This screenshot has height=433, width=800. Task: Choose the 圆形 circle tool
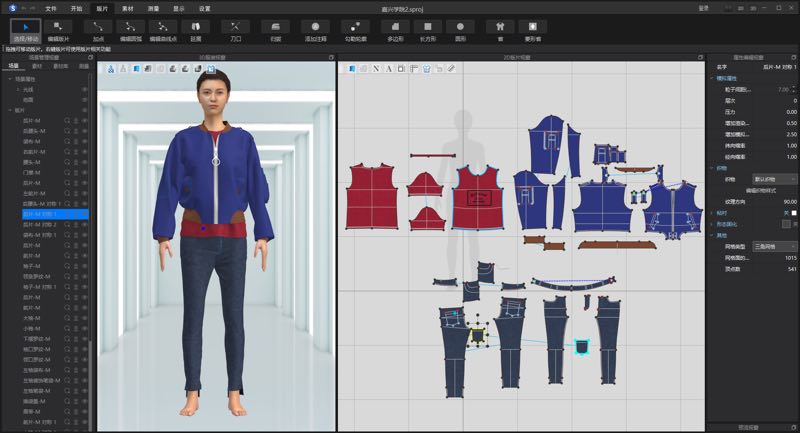(460, 31)
